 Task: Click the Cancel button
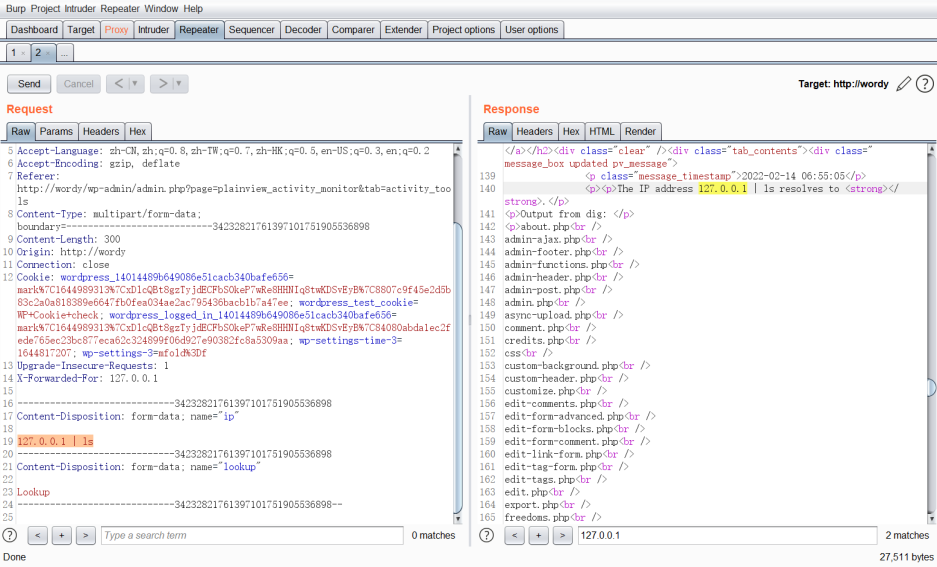click(x=78, y=84)
